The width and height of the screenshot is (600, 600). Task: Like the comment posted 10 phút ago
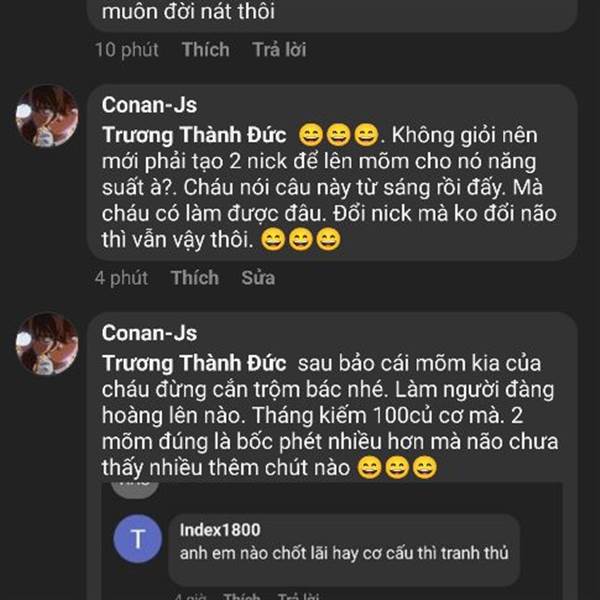click(x=205, y=49)
